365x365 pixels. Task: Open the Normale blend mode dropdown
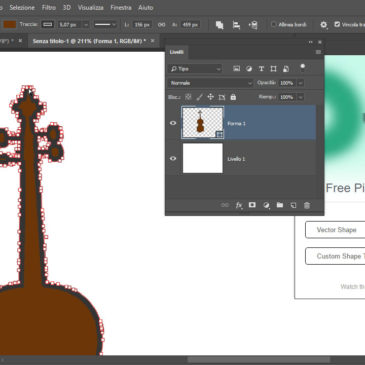[211, 83]
